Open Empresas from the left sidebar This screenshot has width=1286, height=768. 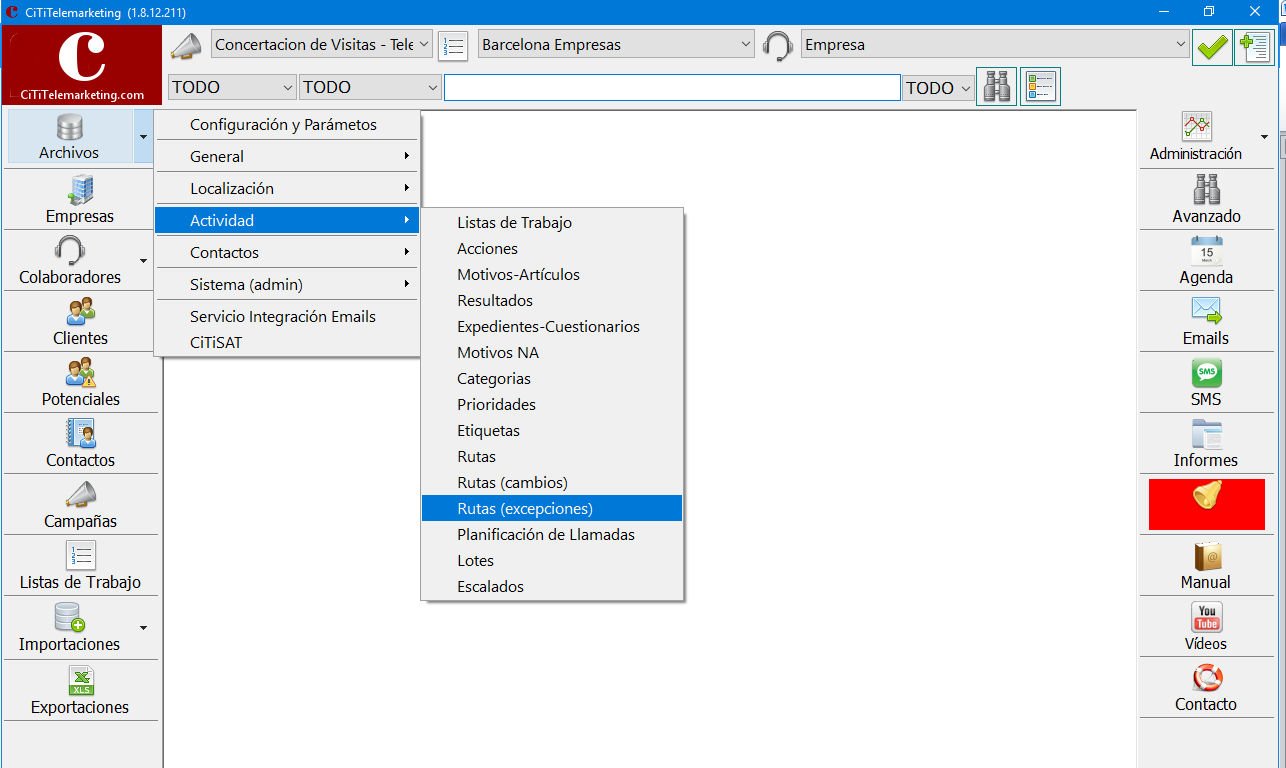click(80, 199)
